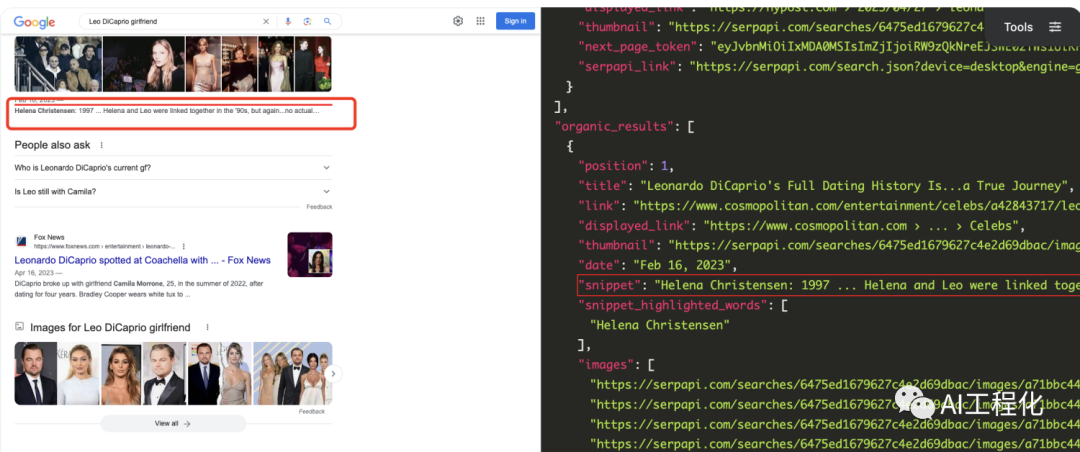Click the Fox News favicon
Viewport: 1080px width, 452px height.
(x=21, y=241)
